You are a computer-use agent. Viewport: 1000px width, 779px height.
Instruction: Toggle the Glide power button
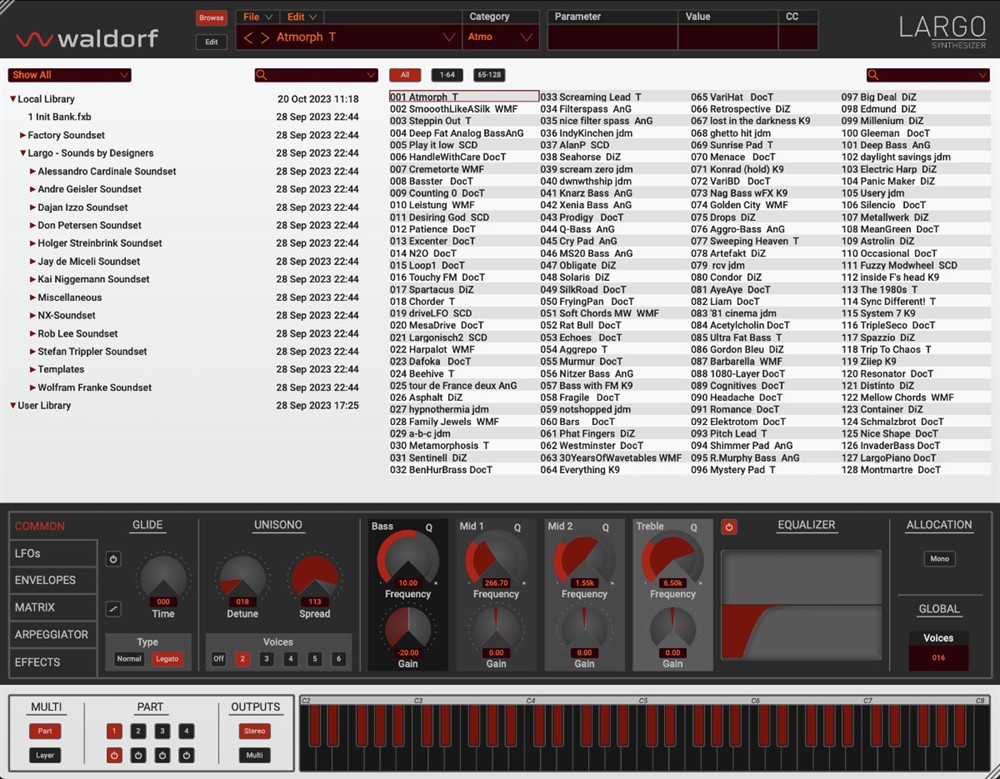(113, 559)
